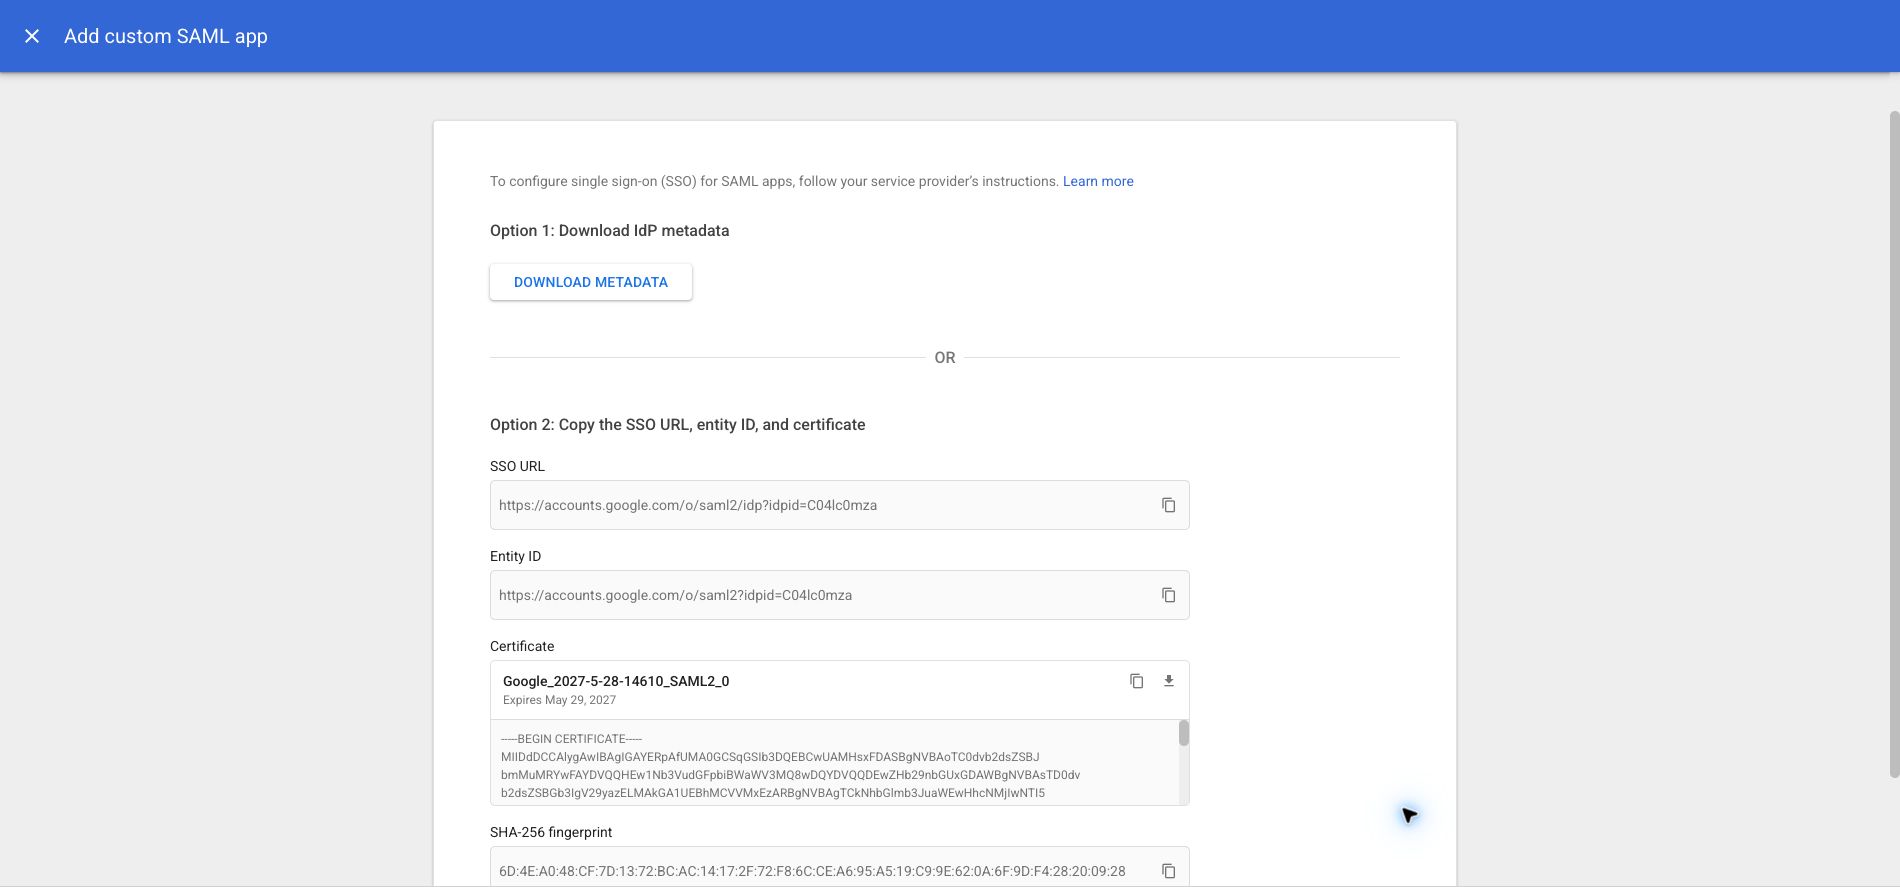Click inside the Entity ID field
1900x887 pixels.
pyautogui.click(x=839, y=595)
